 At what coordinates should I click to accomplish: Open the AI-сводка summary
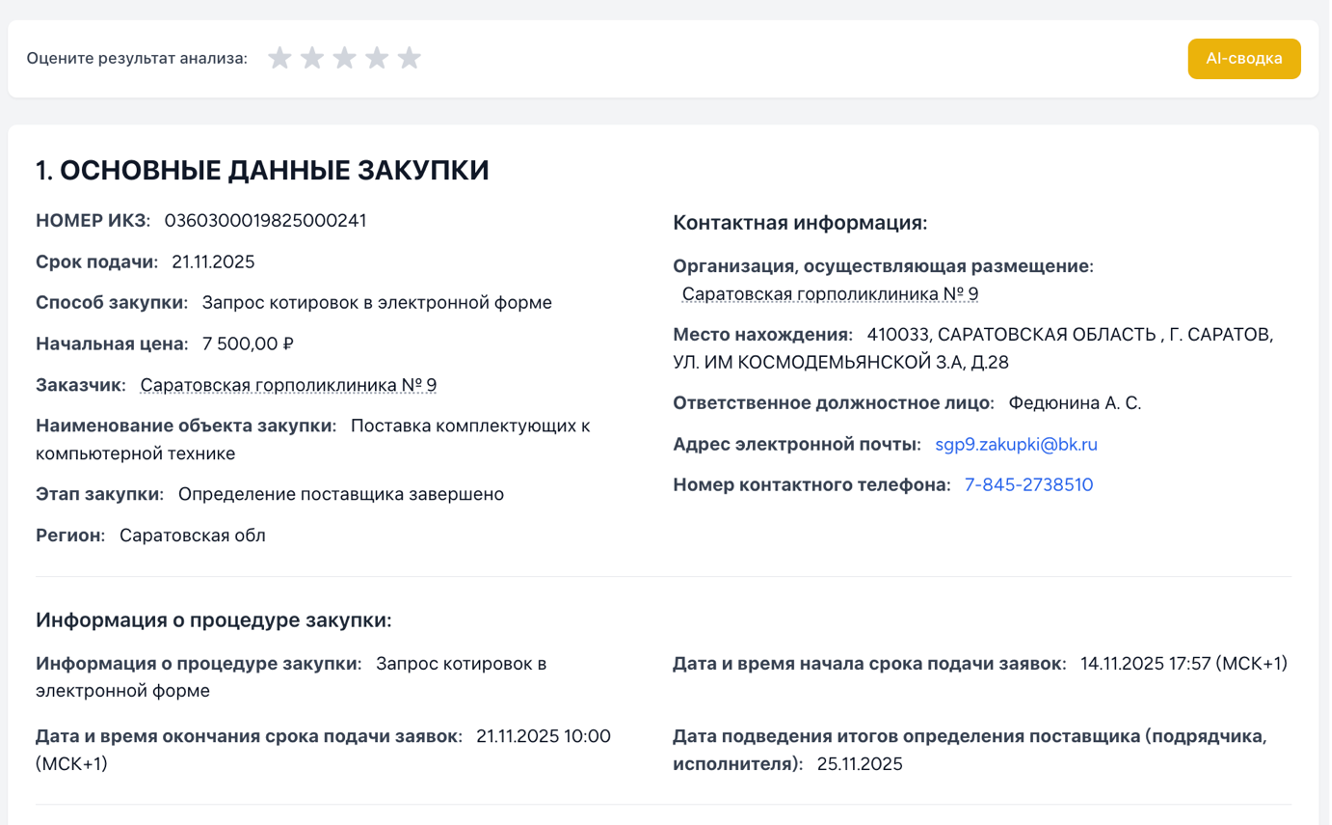(1243, 59)
